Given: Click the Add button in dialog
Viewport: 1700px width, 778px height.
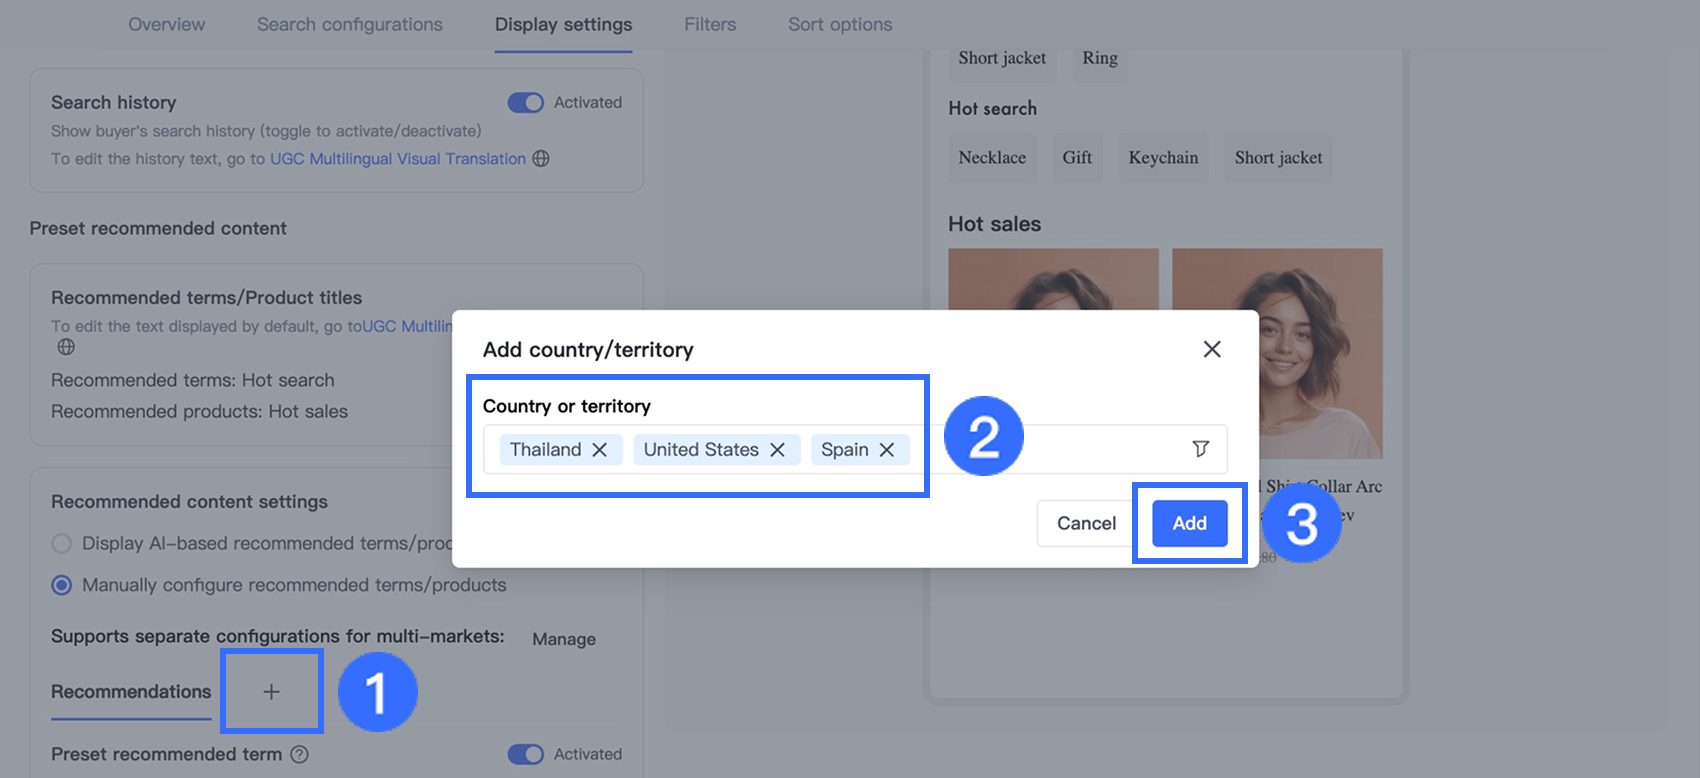Looking at the screenshot, I should coord(1189,523).
